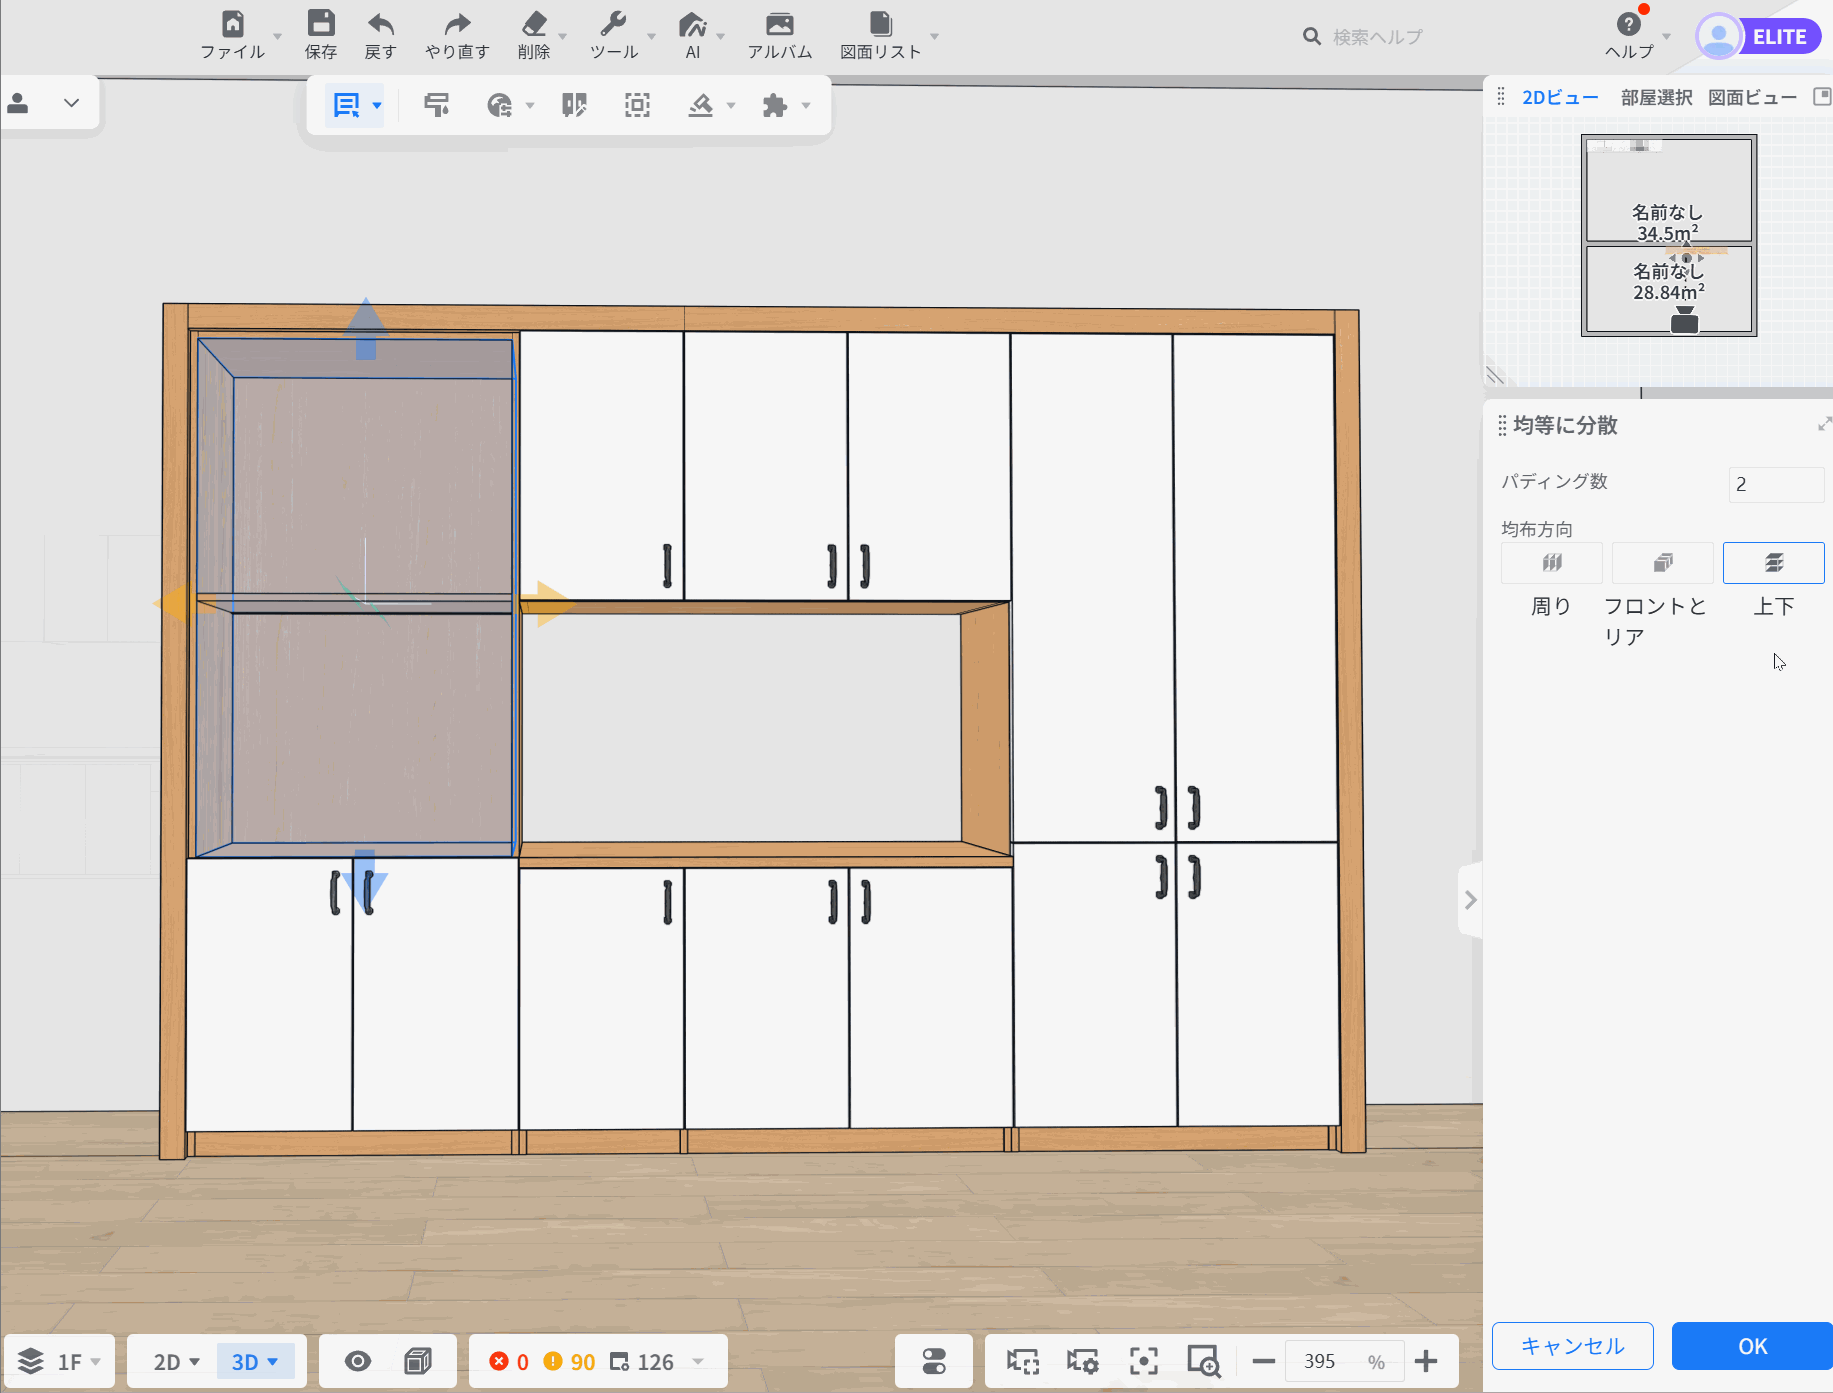Expand dropdown next to list tool

coord(377,105)
